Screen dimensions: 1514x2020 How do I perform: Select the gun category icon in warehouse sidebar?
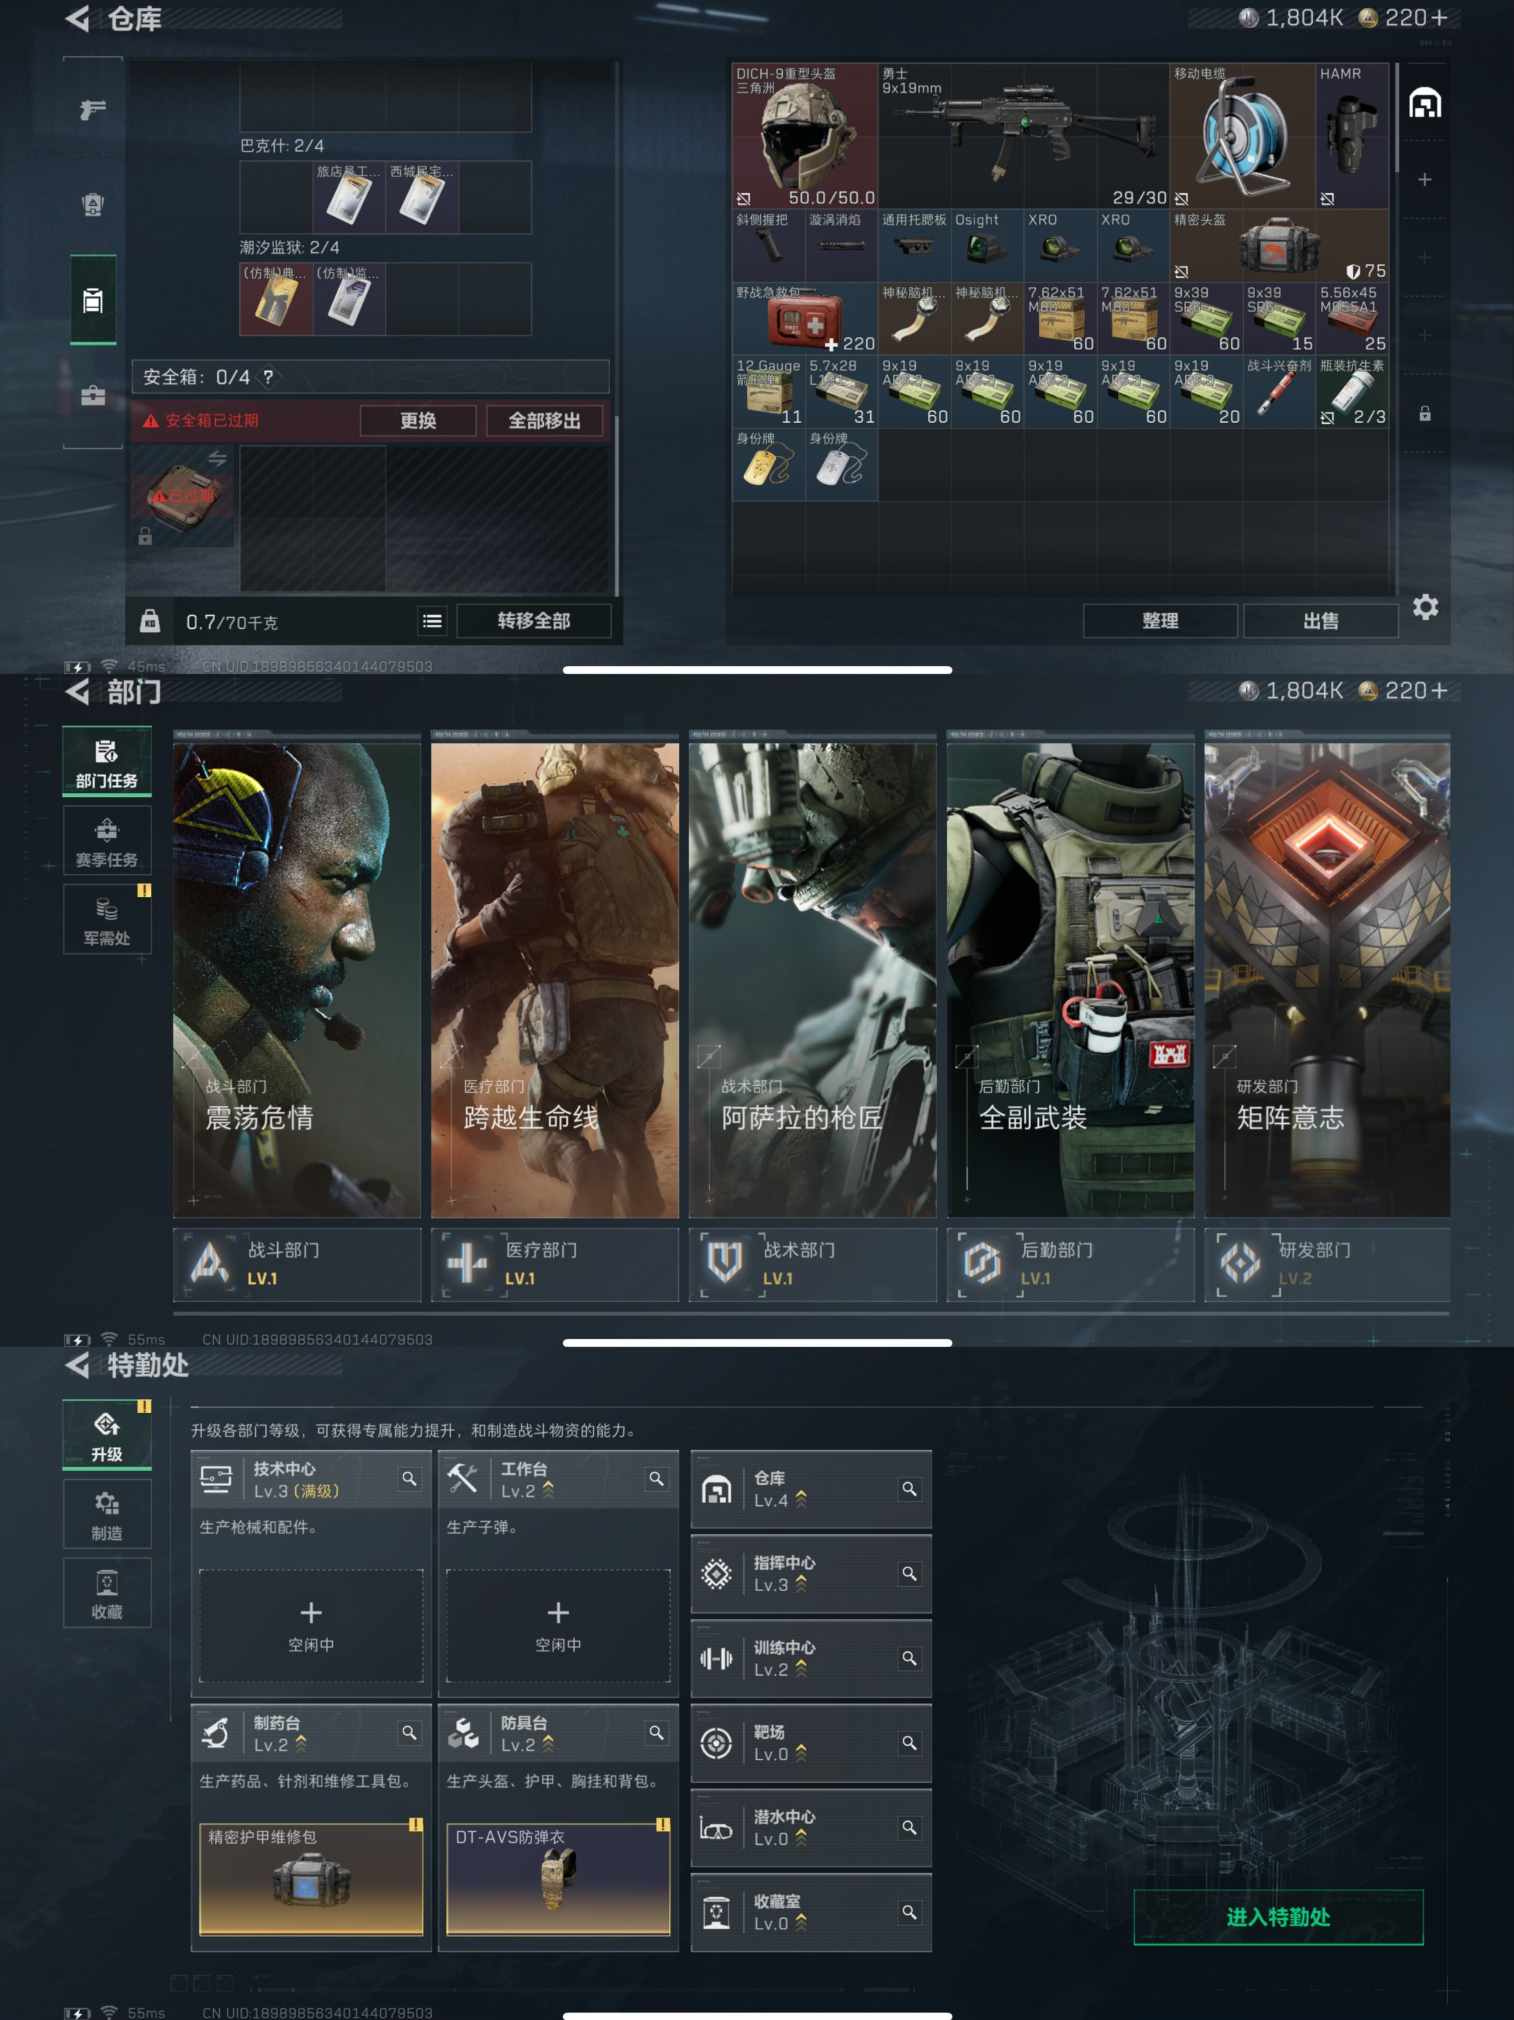93,110
